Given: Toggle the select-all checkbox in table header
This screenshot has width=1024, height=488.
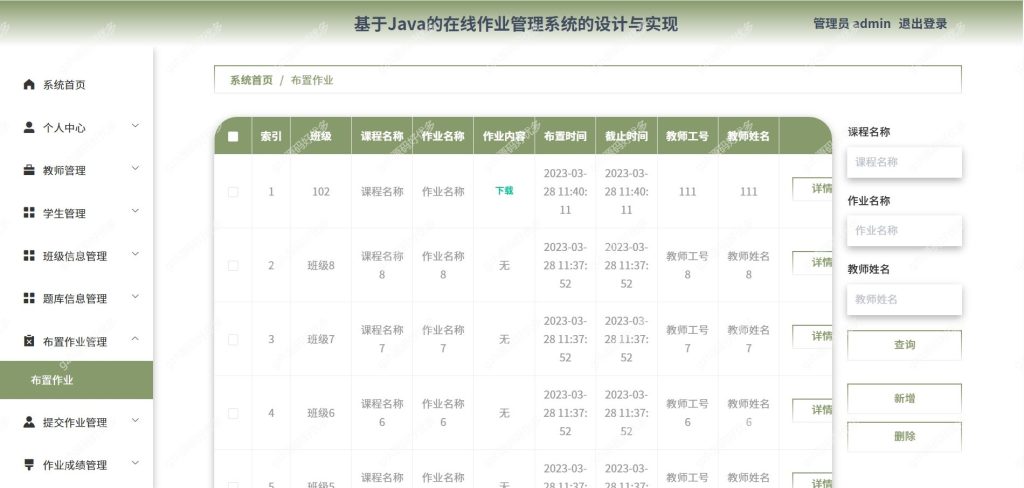Looking at the screenshot, I should coord(233,137).
